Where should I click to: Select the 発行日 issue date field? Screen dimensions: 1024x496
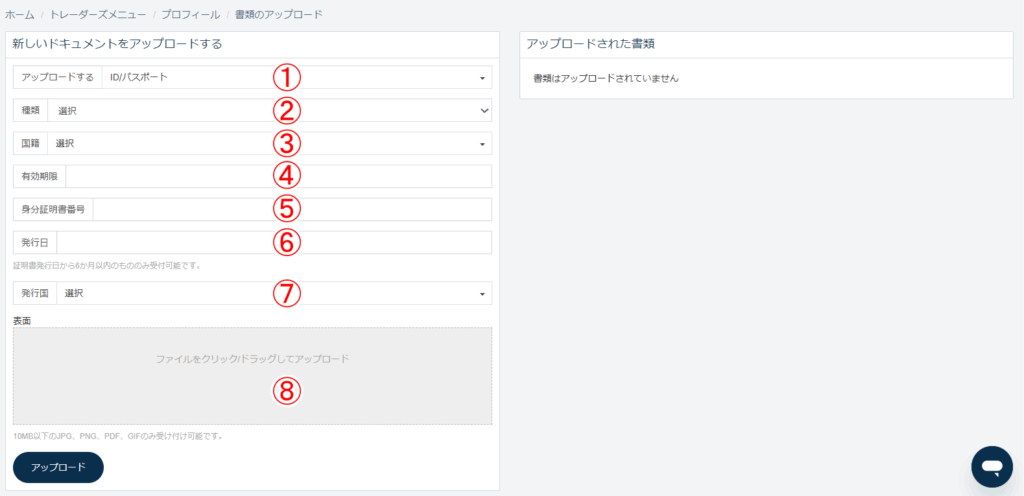click(274, 243)
